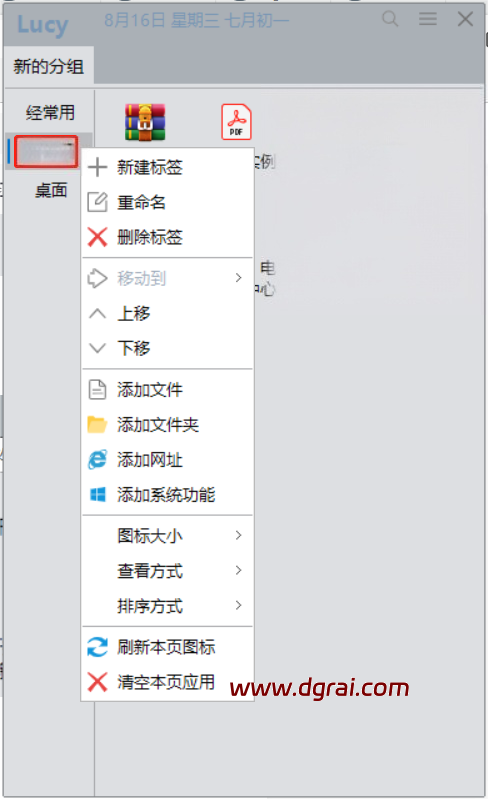This screenshot has width=488, height=799.
Task: Open the PDF file icon
Action: pyautogui.click(x=236, y=122)
